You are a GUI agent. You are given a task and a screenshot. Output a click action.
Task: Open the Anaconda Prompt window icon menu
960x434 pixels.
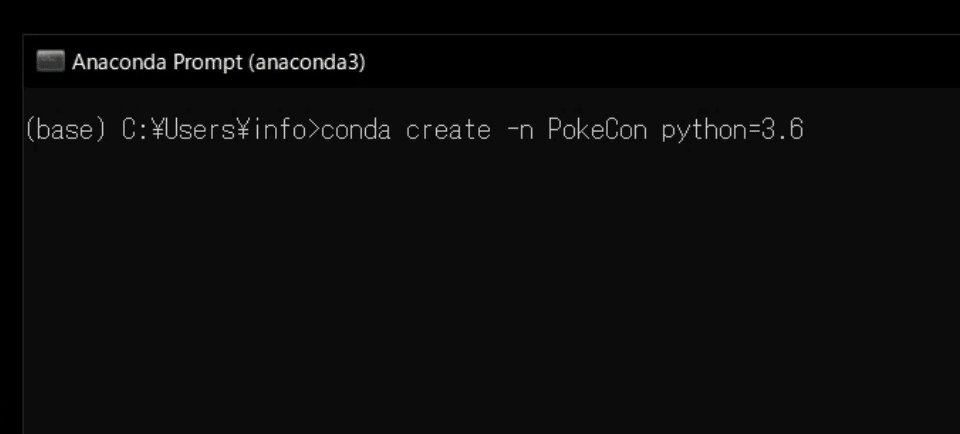pyautogui.click(x=50, y=62)
